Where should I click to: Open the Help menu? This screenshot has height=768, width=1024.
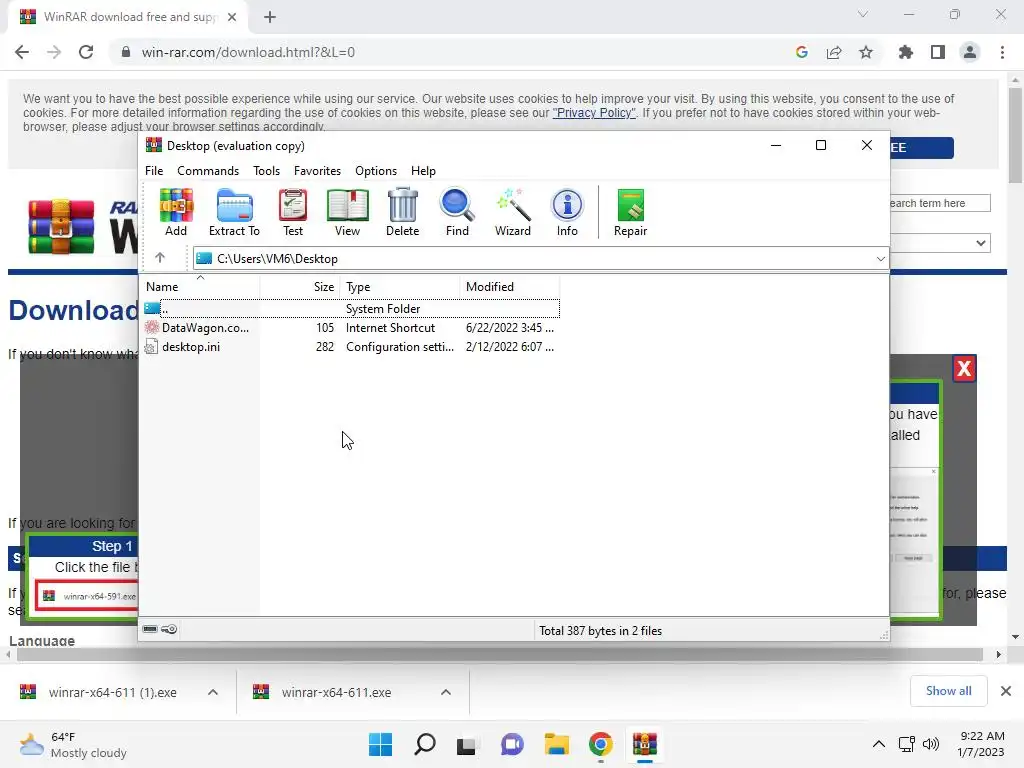[423, 170]
